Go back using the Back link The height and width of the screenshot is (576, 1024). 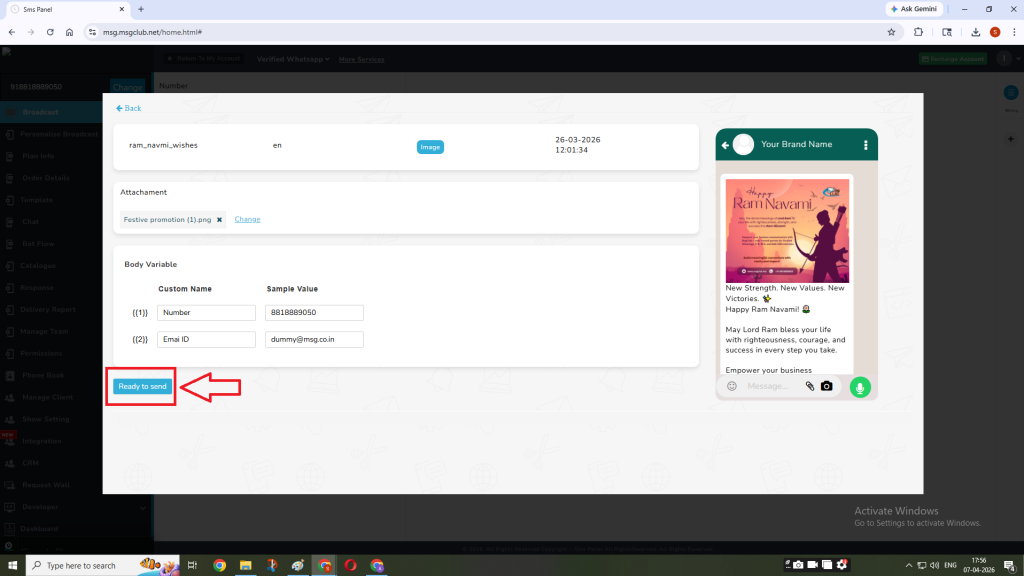pos(128,108)
